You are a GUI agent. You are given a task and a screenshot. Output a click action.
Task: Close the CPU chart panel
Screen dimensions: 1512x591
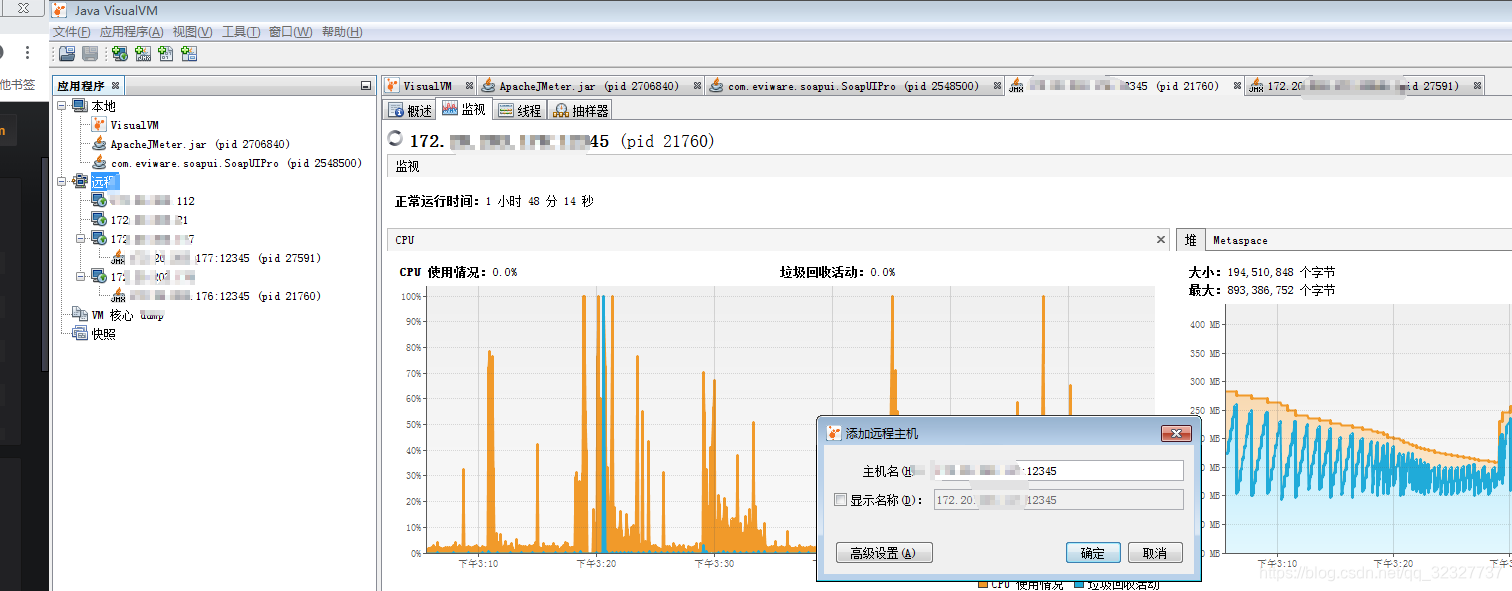(x=1161, y=240)
